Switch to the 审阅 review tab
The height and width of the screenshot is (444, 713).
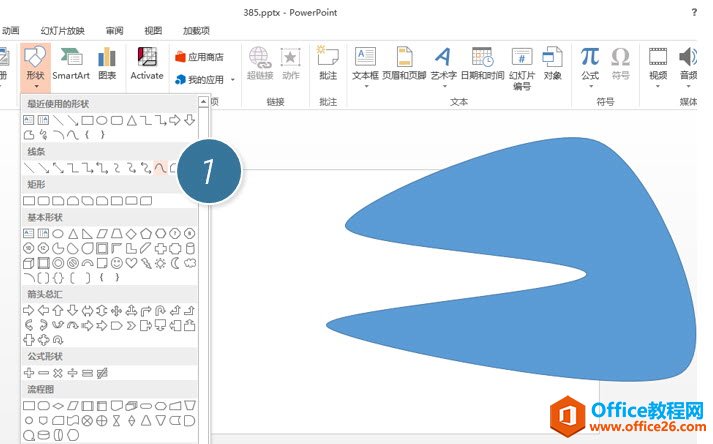pos(114,31)
